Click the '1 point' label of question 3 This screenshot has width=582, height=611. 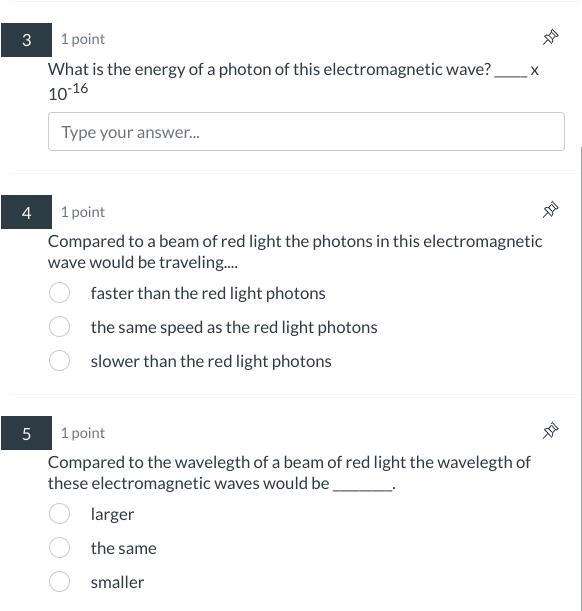pyautogui.click(x=83, y=39)
